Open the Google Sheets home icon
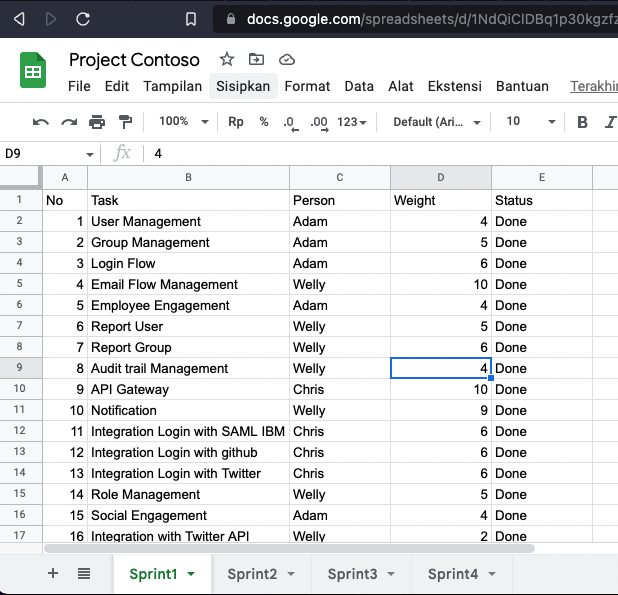Viewport: 618px width, 595px height. click(x=34, y=71)
